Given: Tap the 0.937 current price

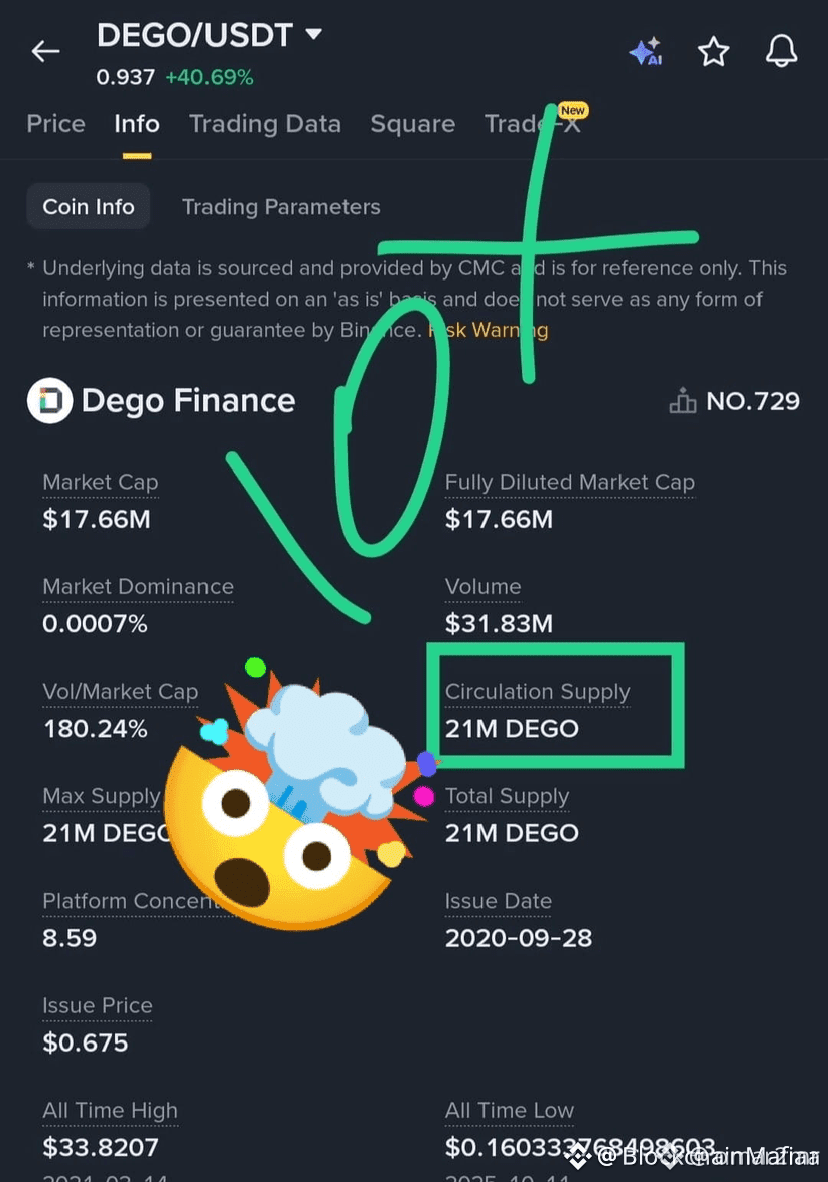Looking at the screenshot, I should [125, 77].
